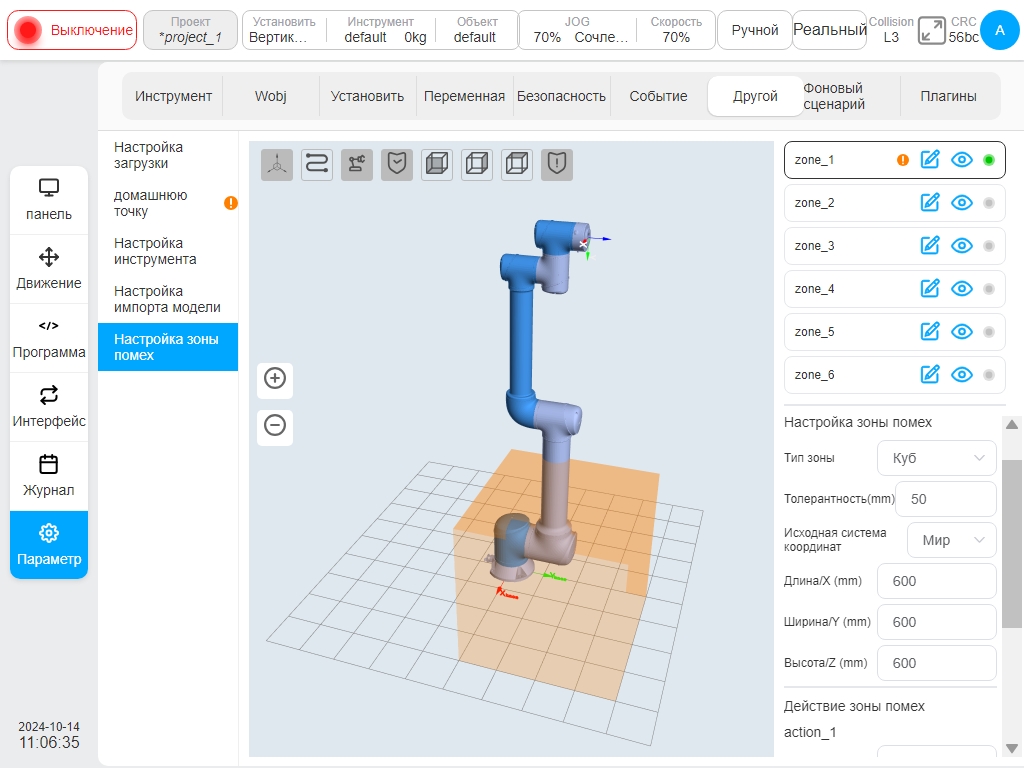Open the Инструмент default 0kg selector
The height and width of the screenshot is (768, 1024).
click(x=380, y=30)
